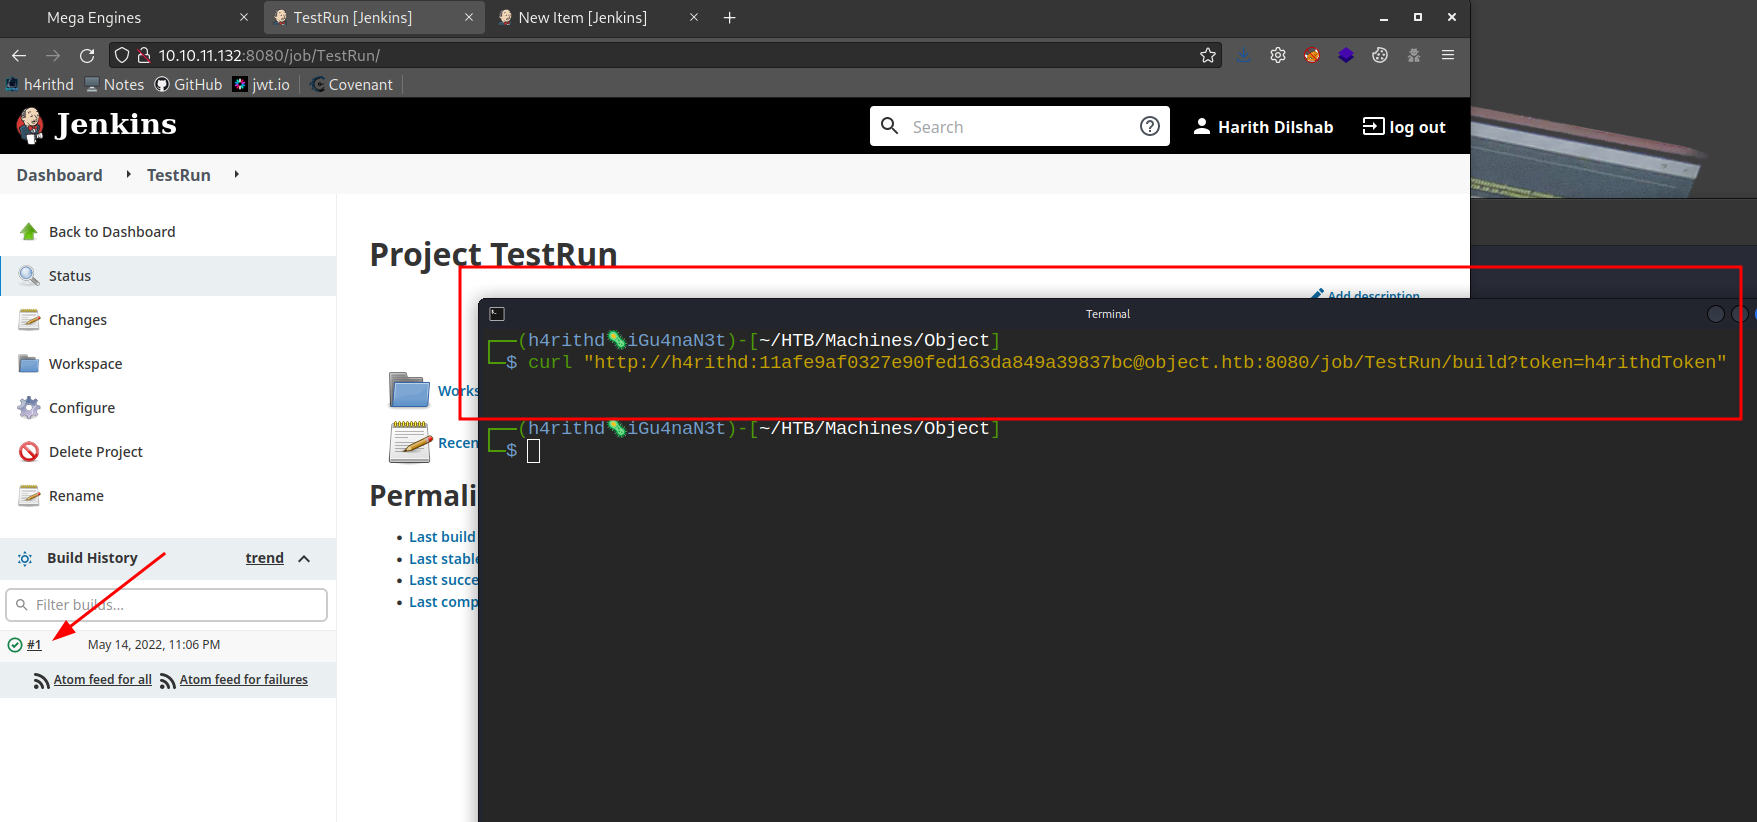This screenshot has height=822, width=1757.
Task: Click the log out text link
Action: pyautogui.click(x=1417, y=127)
